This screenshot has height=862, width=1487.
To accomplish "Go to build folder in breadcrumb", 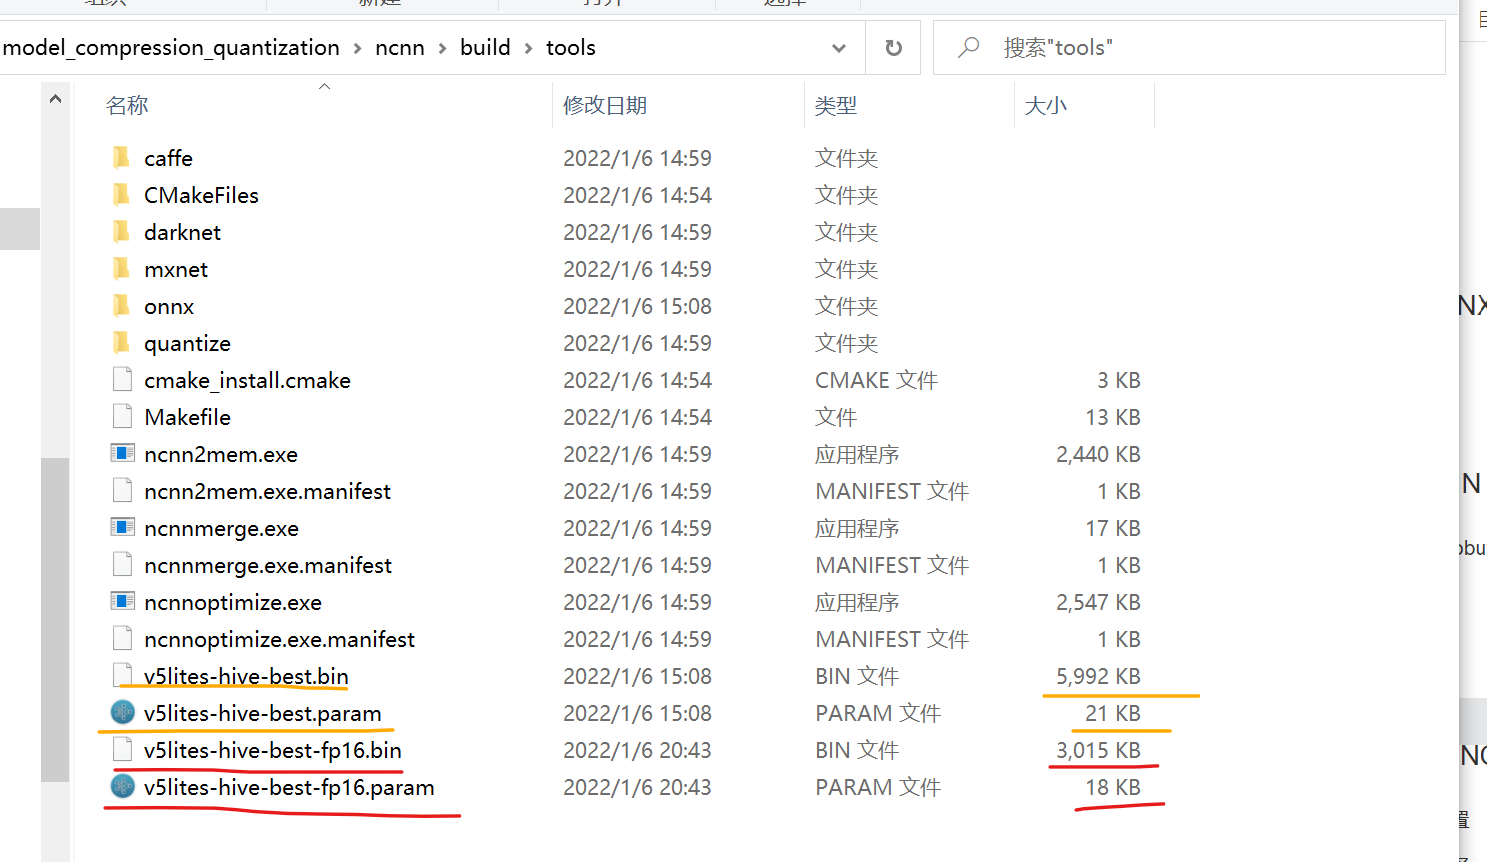I will [485, 48].
